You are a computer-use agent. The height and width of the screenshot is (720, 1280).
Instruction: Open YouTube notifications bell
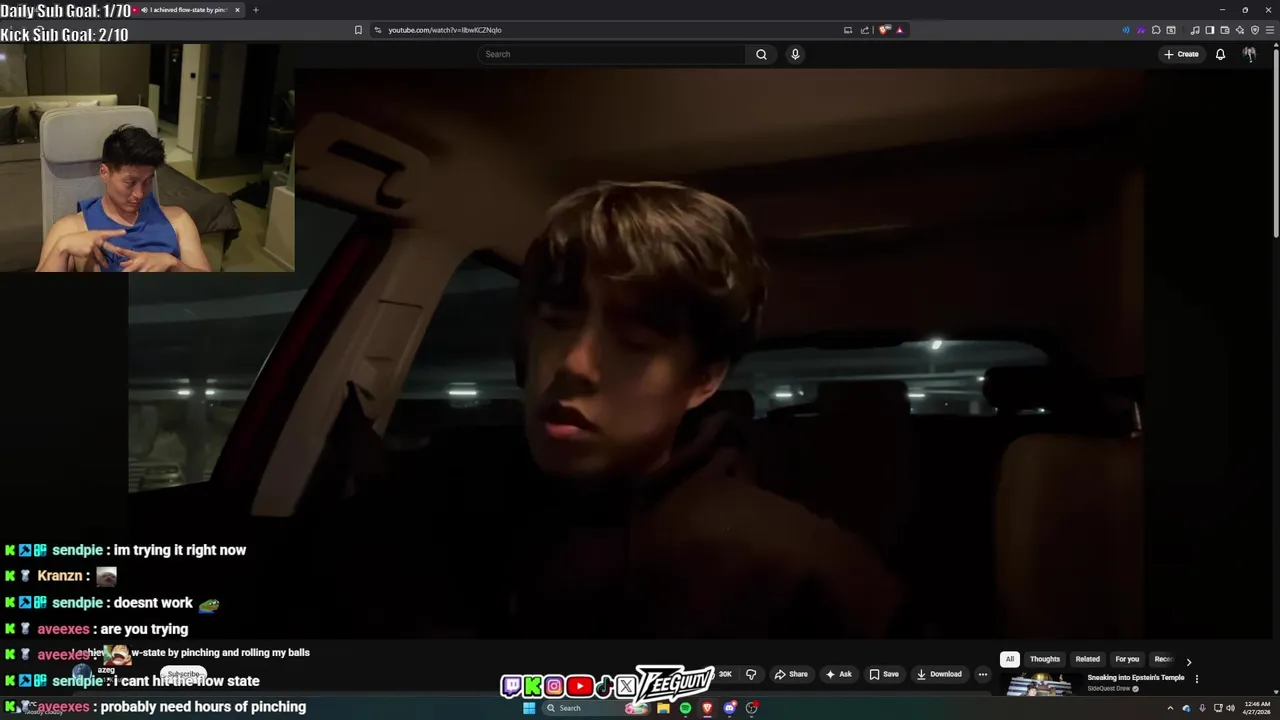(1220, 54)
